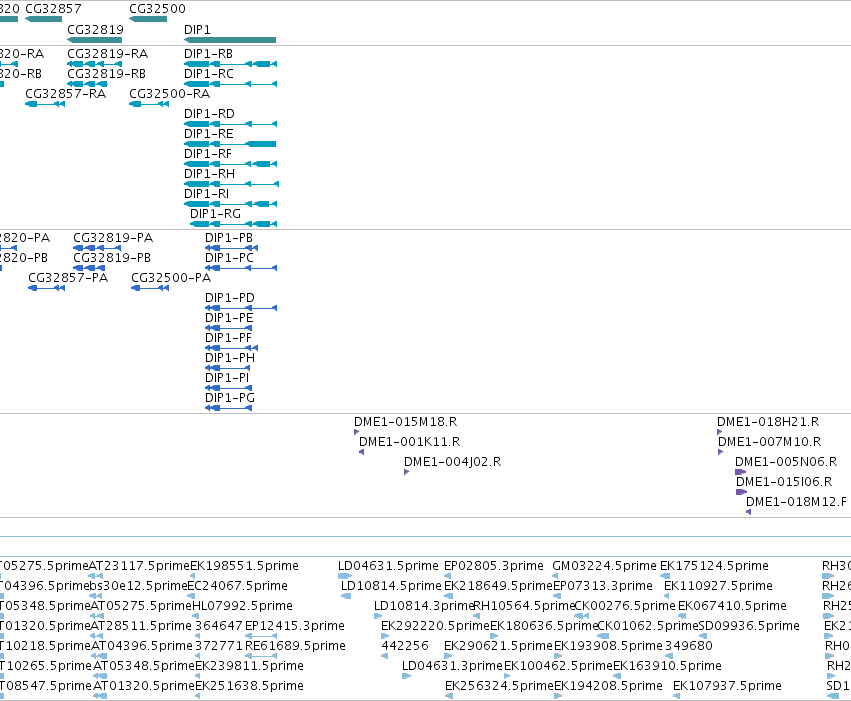The width and height of the screenshot is (851, 701).
Task: Open the EK256324.5prime EST label
Action: [499, 687]
